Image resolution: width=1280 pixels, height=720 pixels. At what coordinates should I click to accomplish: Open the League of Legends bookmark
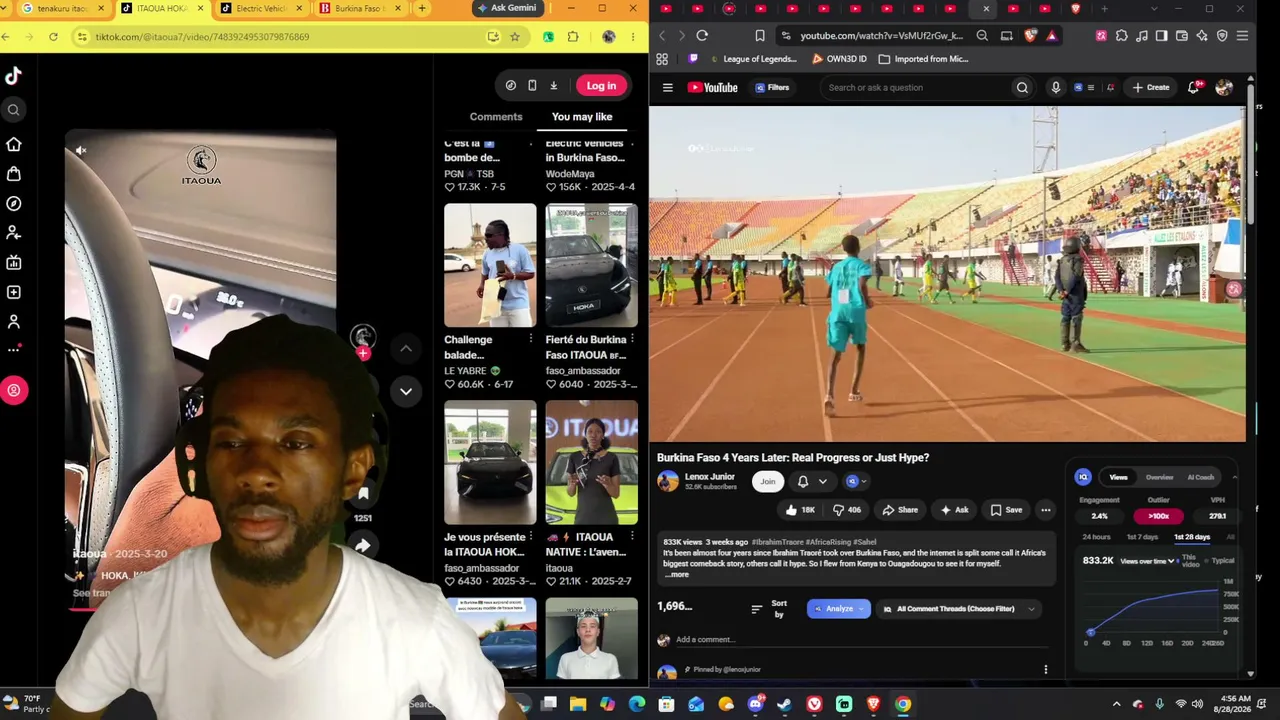753,59
